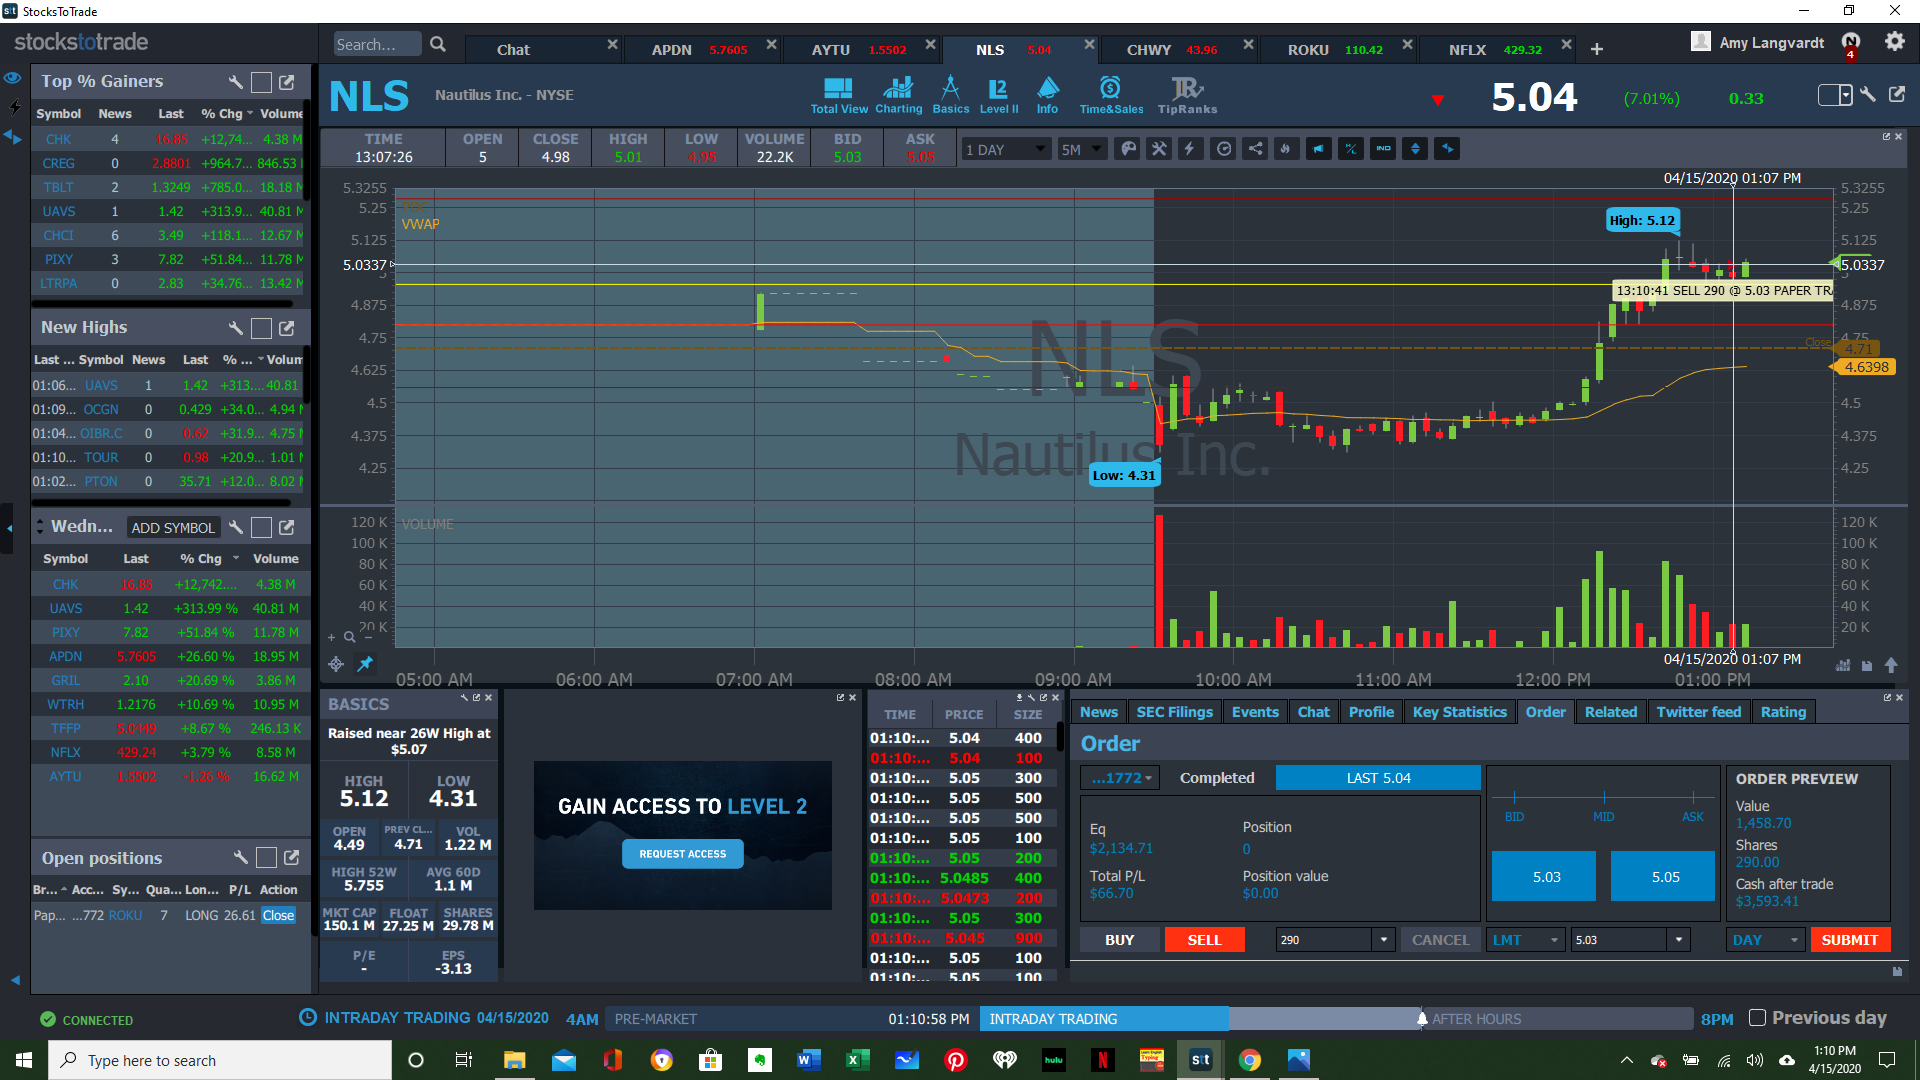Screen dimensions: 1920x1080
Task: Toggle the Top % Gainers panel checkbox
Action: [261, 82]
